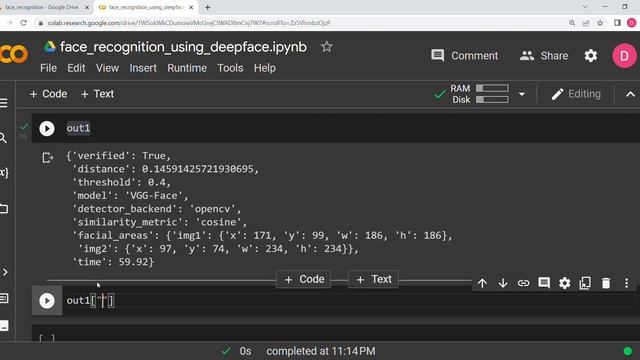
Task: Open more cell actions menu
Action: click(x=627, y=283)
